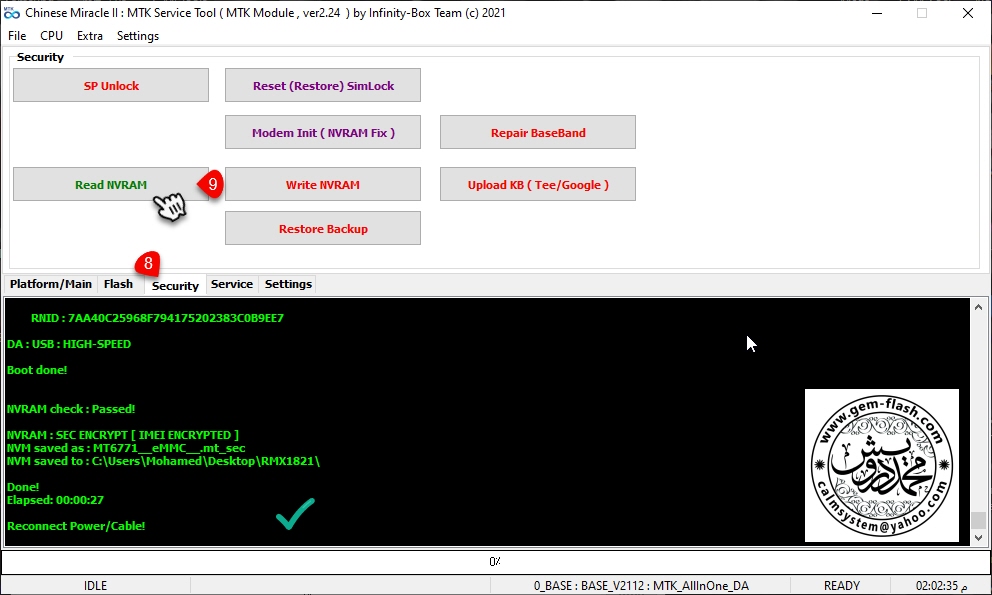Click 'DA : USB : HIGH-SPEED' log line
The width and height of the screenshot is (992, 595).
coord(69,344)
